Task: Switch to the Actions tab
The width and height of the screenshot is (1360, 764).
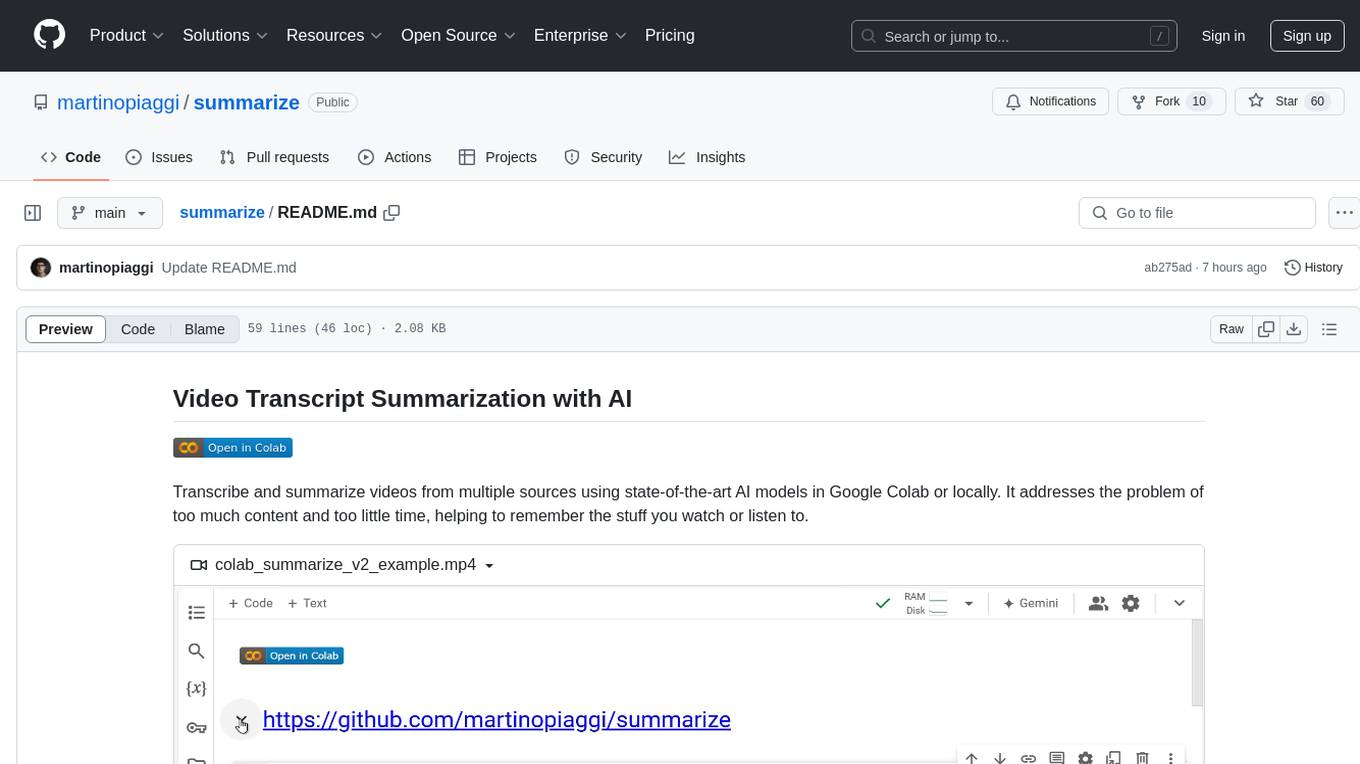Action: (x=394, y=157)
